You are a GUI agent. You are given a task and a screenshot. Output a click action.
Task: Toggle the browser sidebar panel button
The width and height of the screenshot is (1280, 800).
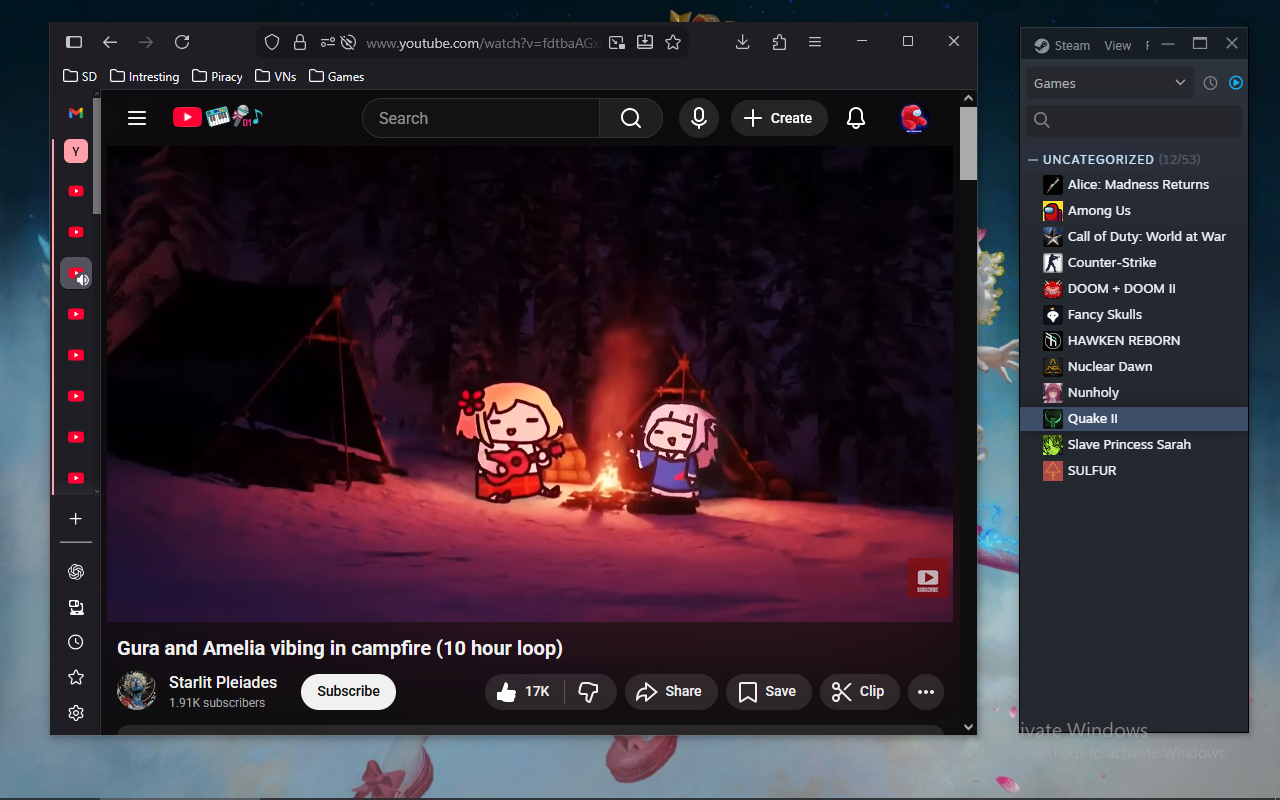click(x=74, y=42)
